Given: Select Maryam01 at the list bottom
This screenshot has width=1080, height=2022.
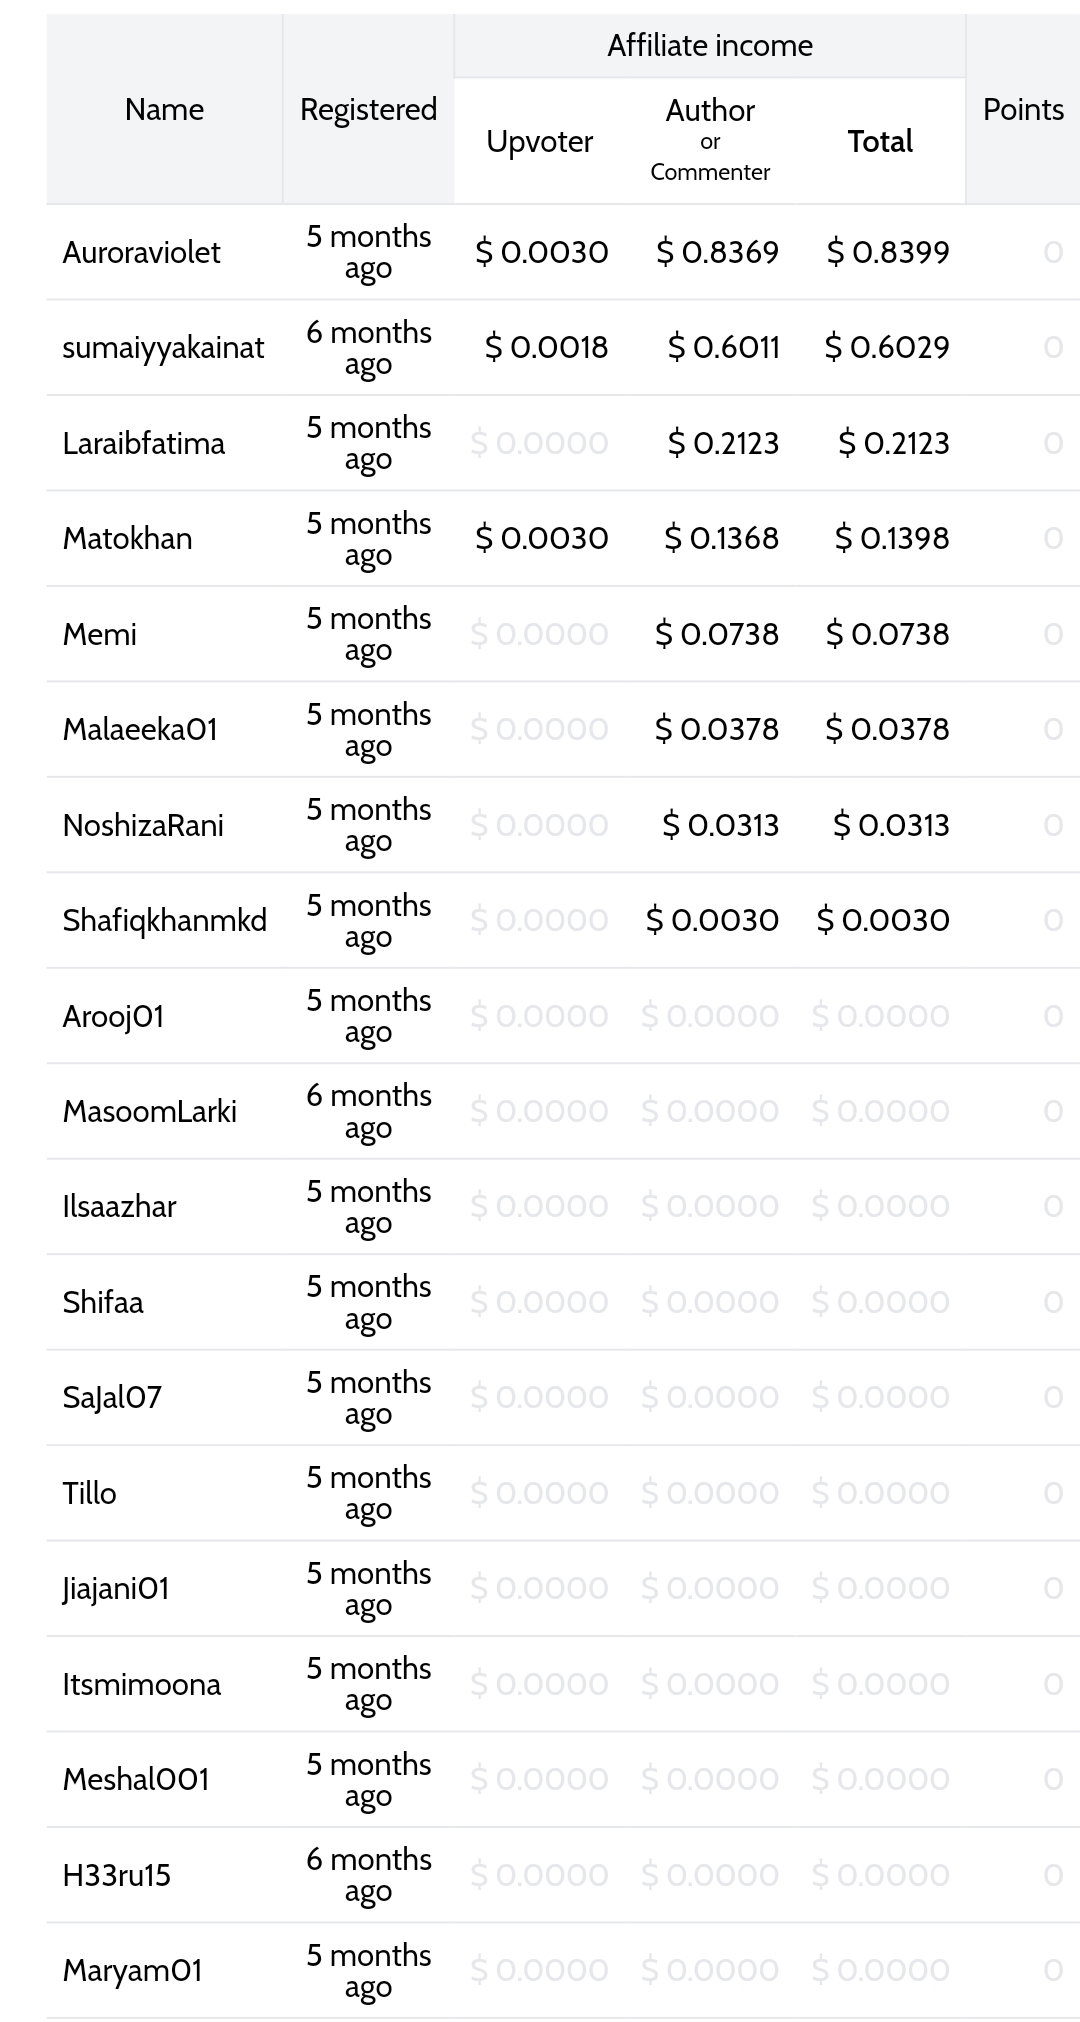Looking at the screenshot, I should pyautogui.click(x=132, y=1970).
